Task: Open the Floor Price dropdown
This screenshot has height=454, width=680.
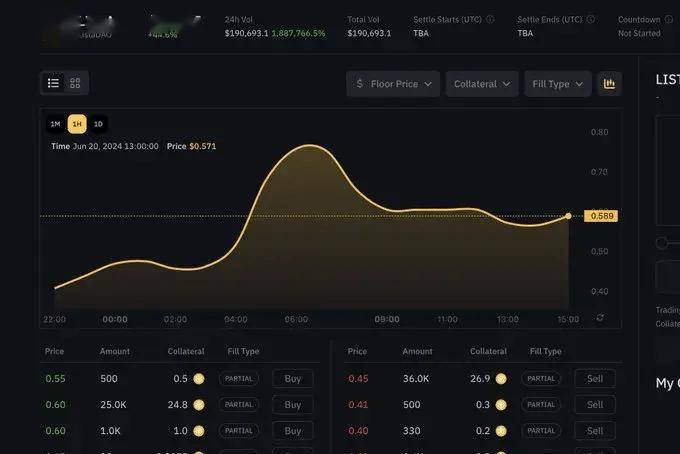Action: coord(393,84)
